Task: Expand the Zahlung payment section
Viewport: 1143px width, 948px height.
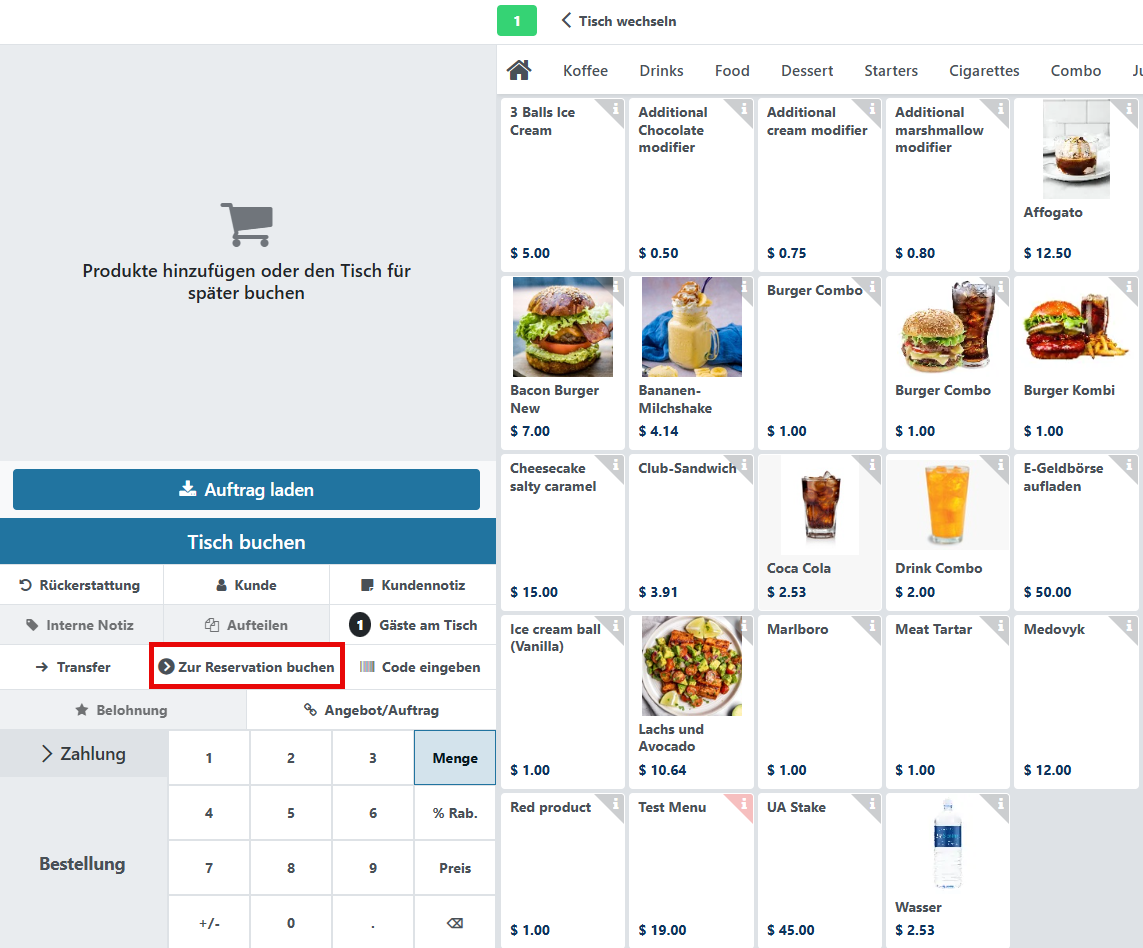Action: (84, 754)
